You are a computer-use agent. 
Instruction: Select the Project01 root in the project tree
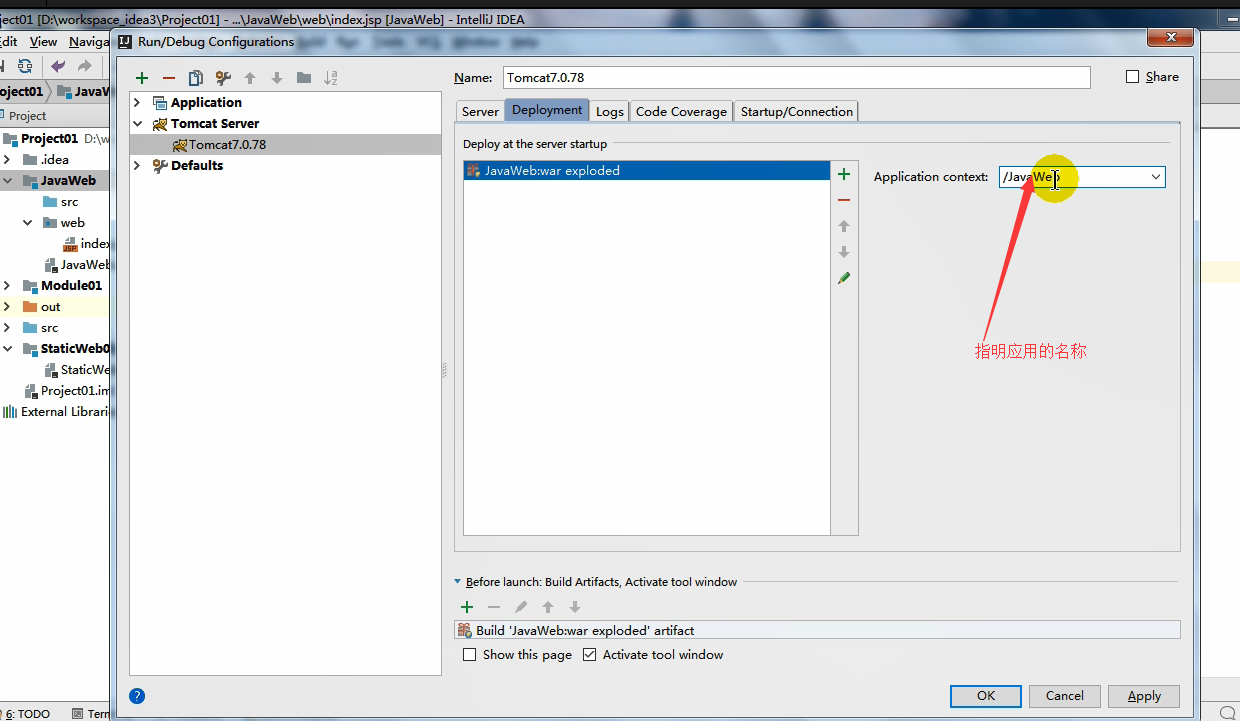[x=49, y=139]
